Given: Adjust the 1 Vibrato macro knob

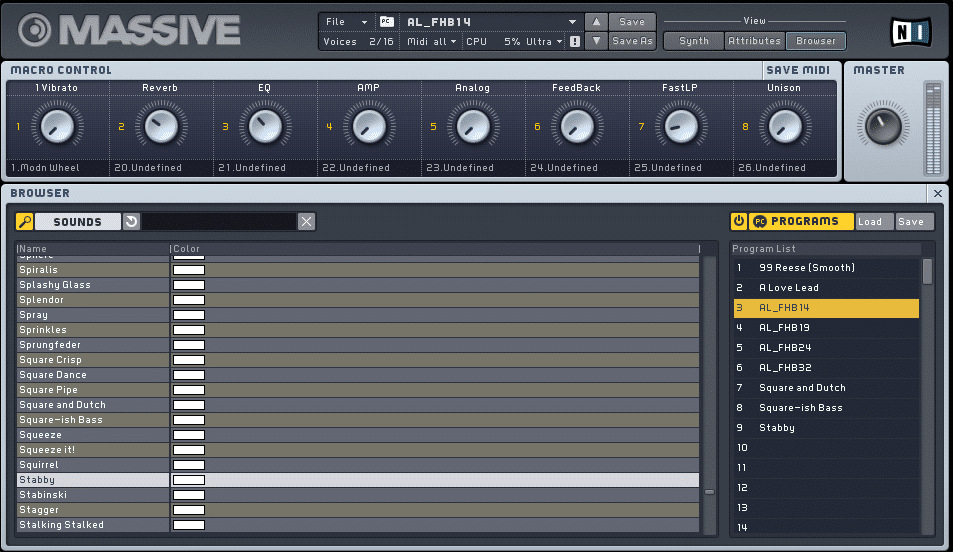Looking at the screenshot, I should point(57,126).
